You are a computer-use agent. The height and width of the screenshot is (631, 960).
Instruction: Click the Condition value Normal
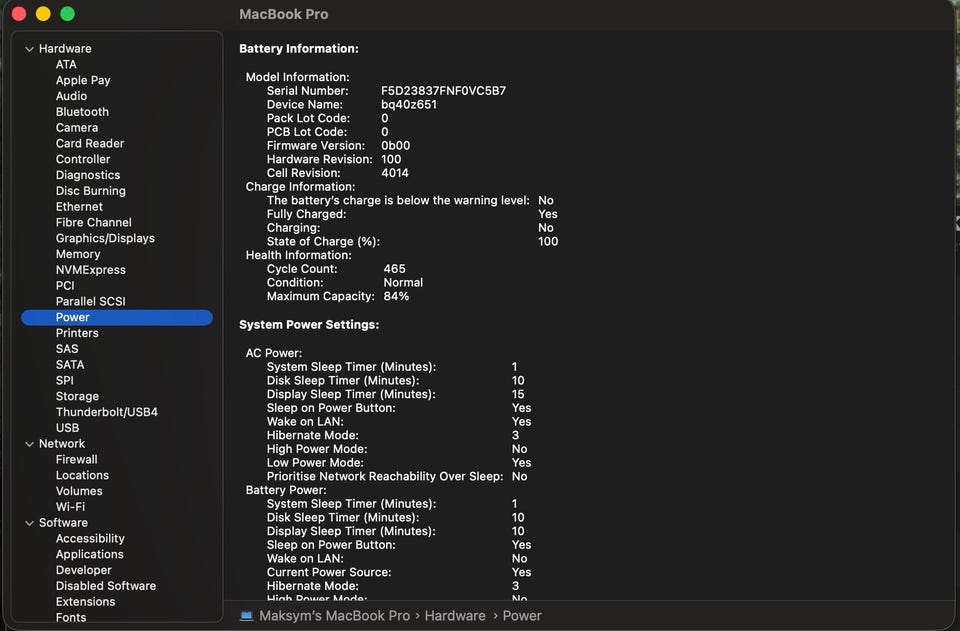click(403, 283)
